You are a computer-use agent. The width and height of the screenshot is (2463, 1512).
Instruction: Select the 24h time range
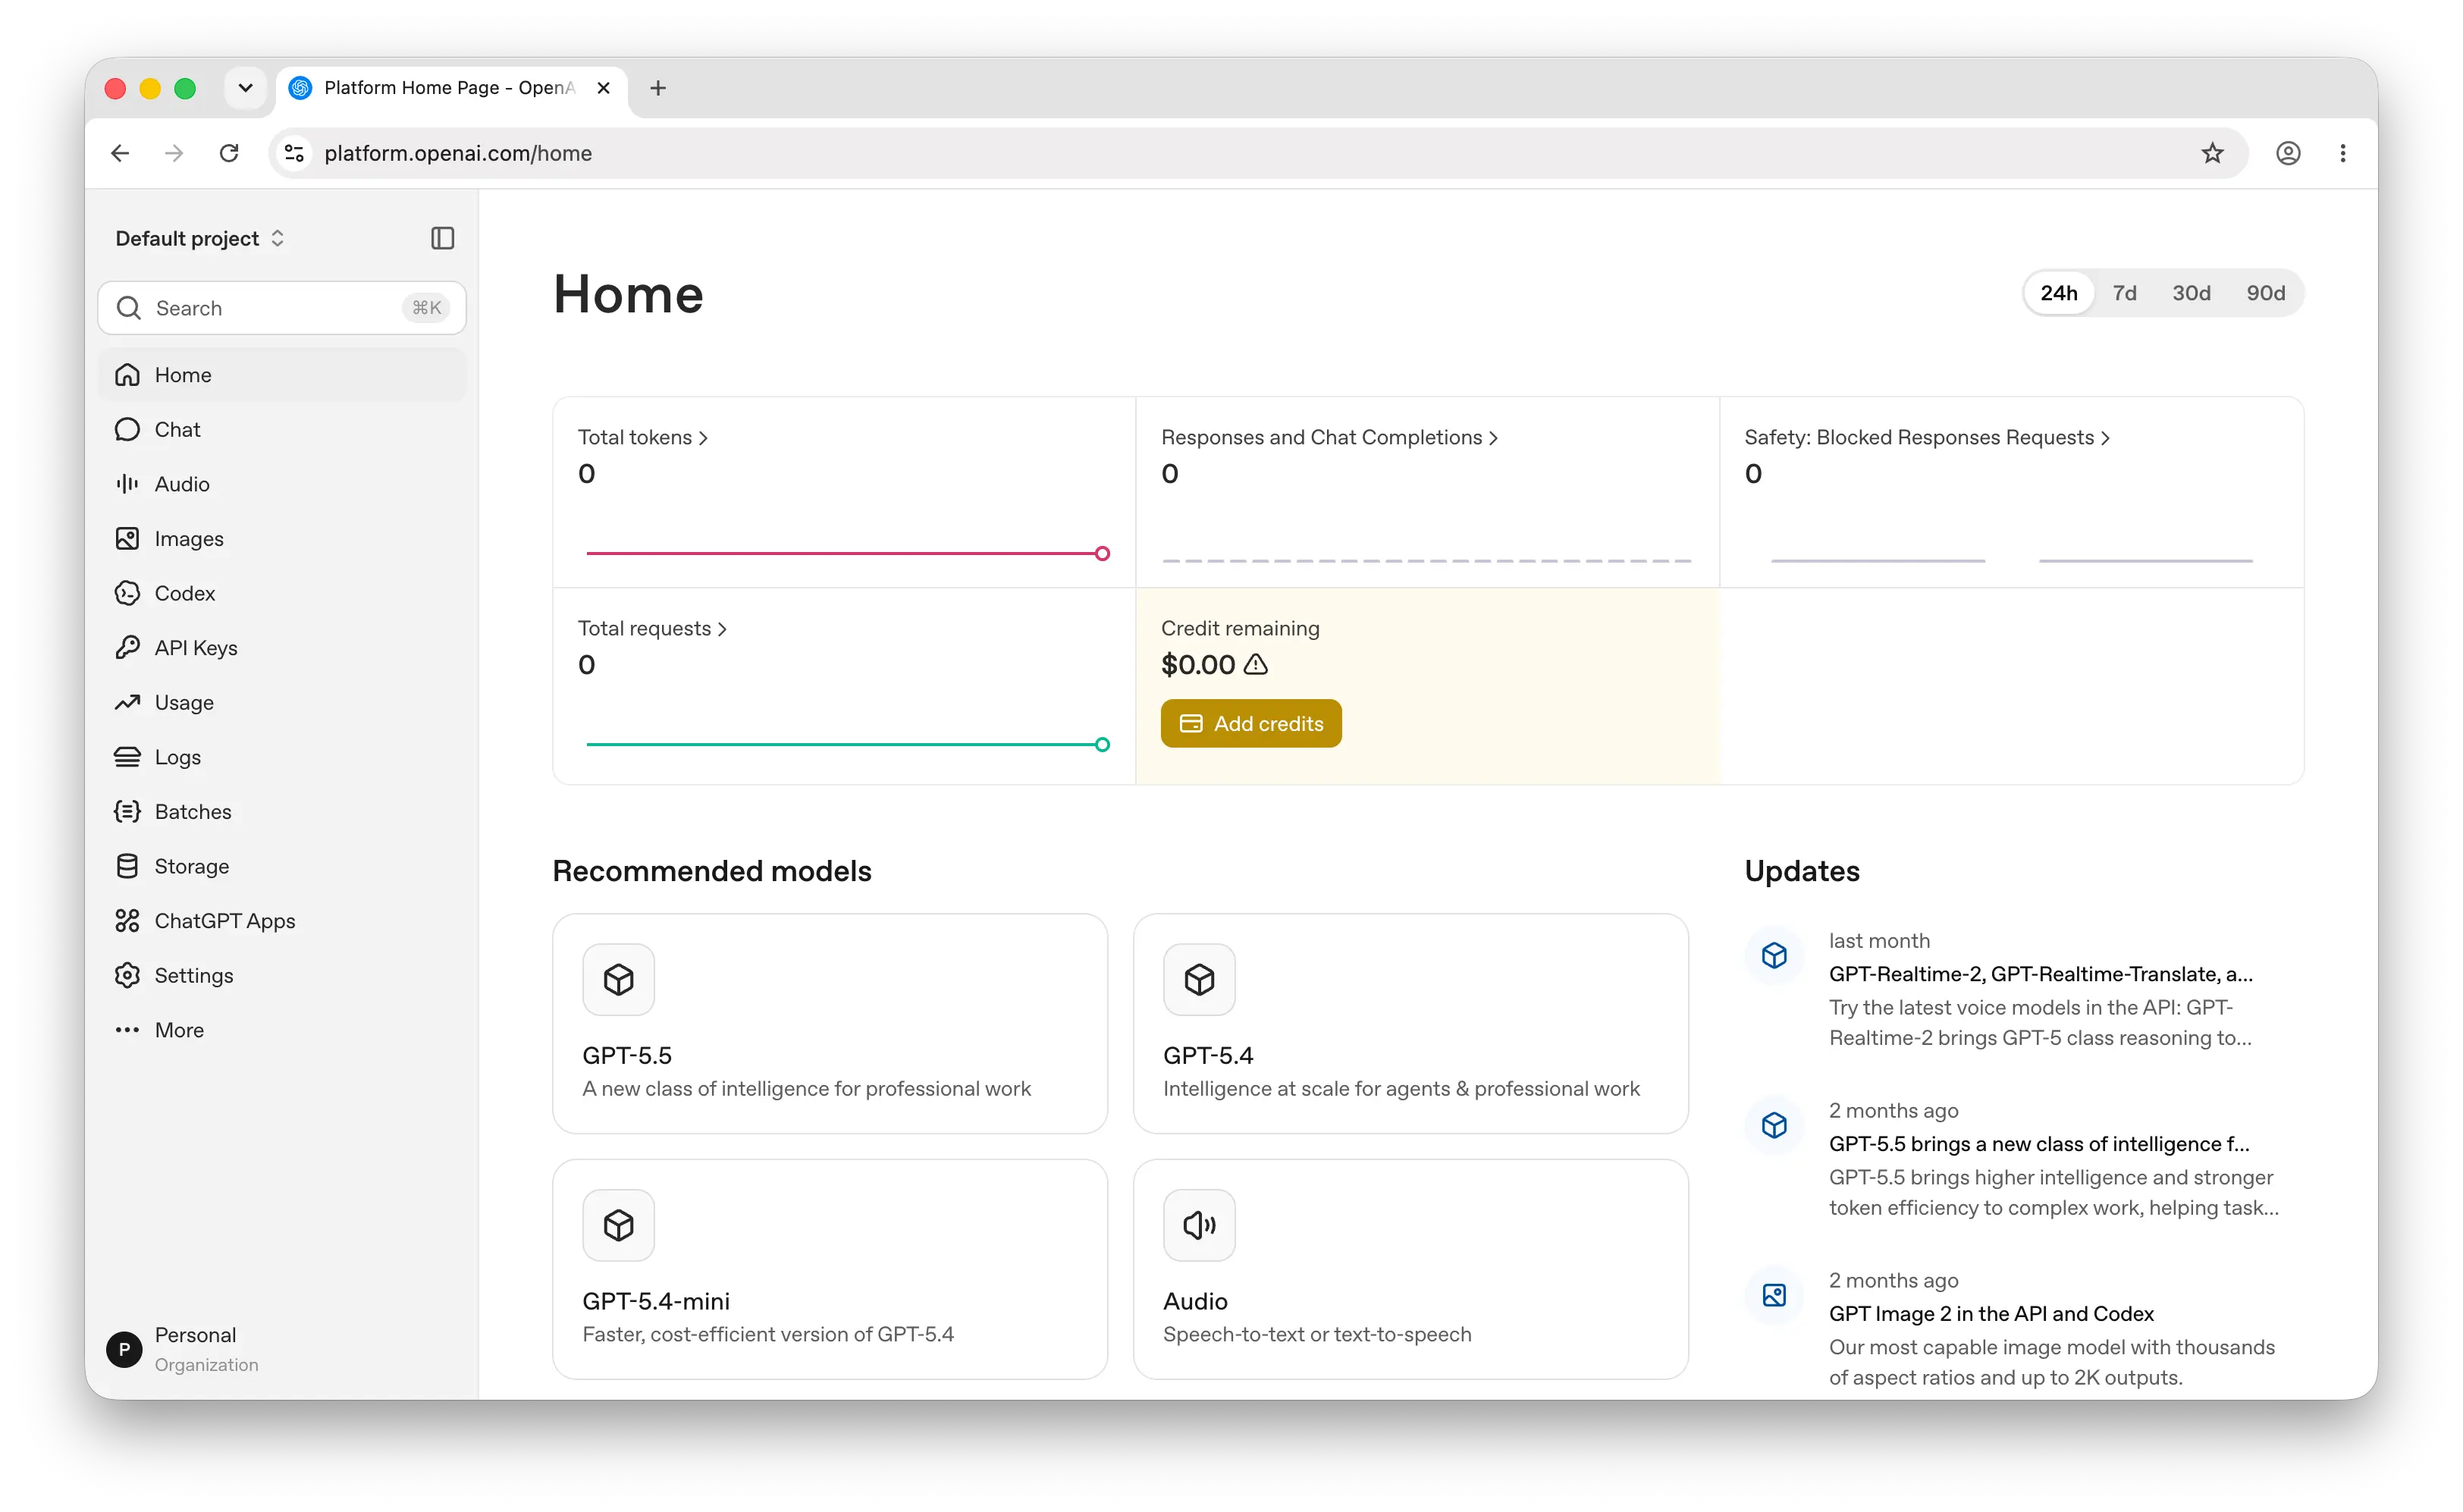click(x=2058, y=293)
